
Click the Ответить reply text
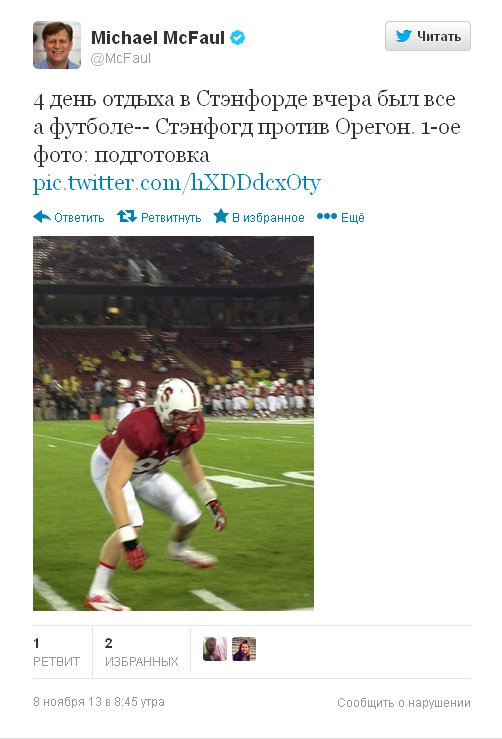click(x=79, y=218)
